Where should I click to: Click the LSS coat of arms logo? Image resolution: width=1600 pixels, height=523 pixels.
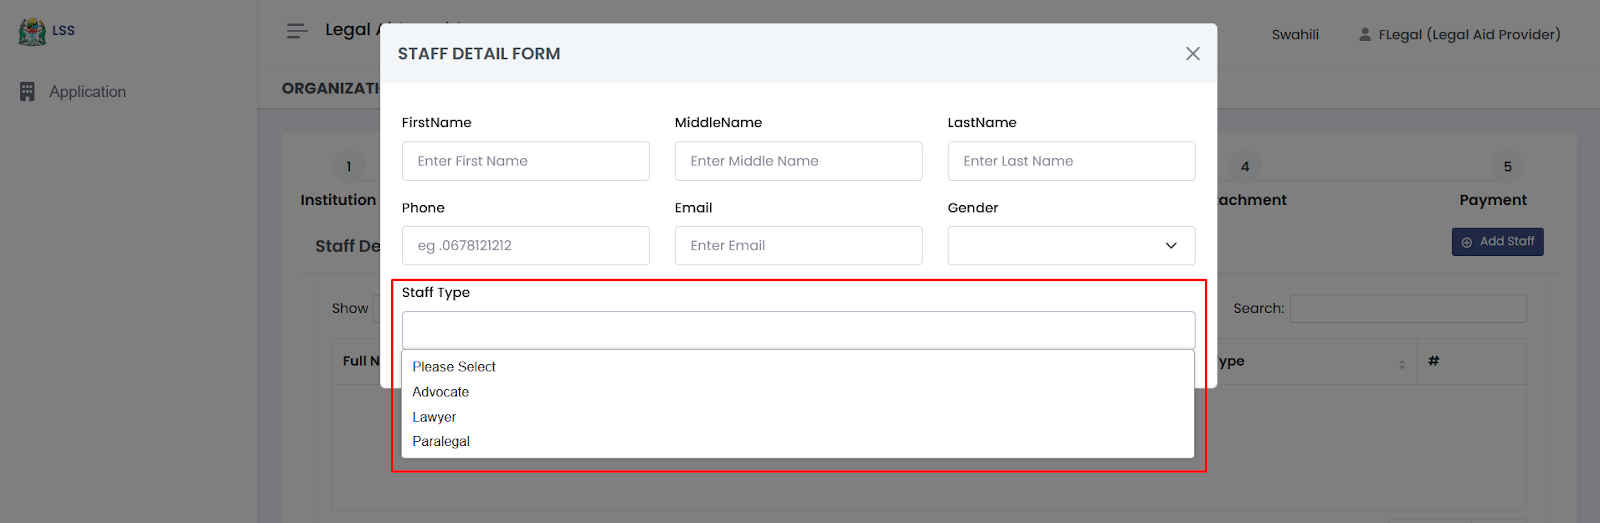32,31
